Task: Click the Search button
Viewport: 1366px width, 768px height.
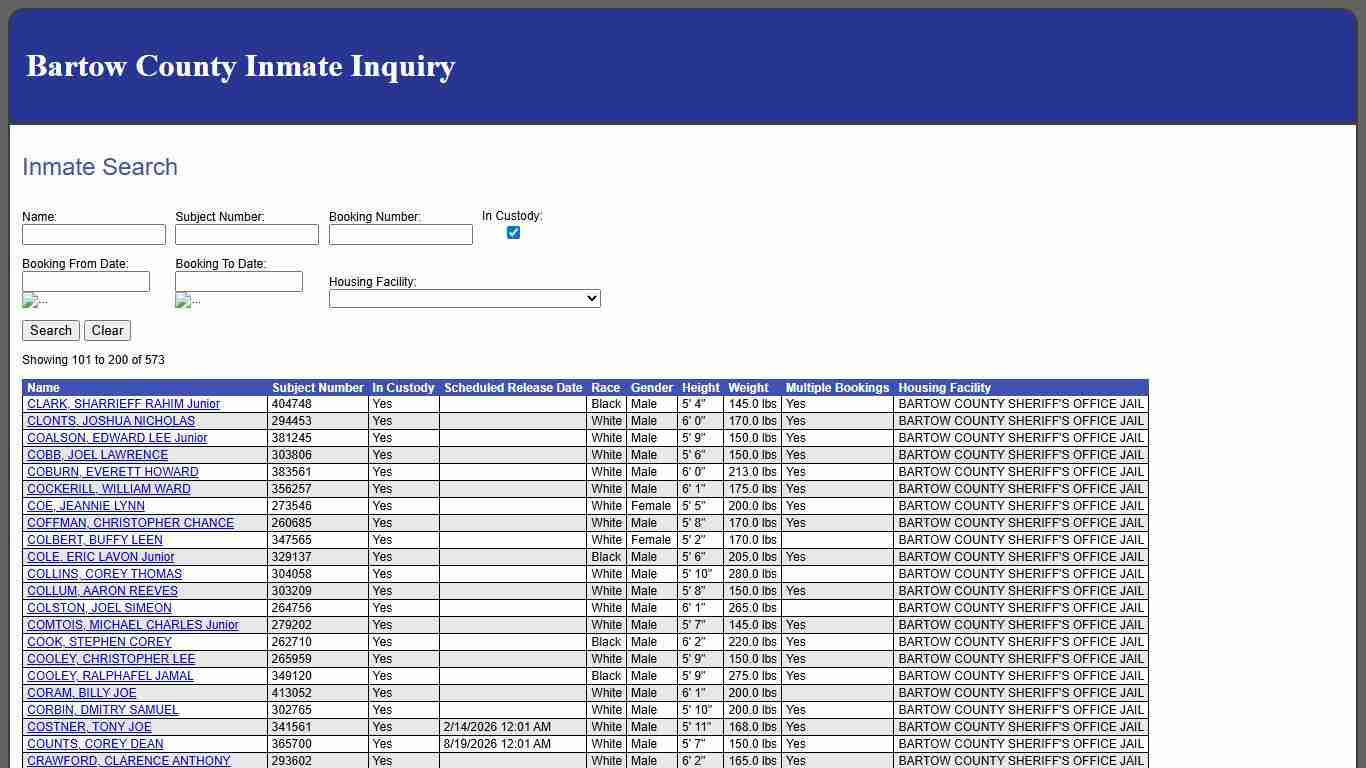Action: pos(50,330)
